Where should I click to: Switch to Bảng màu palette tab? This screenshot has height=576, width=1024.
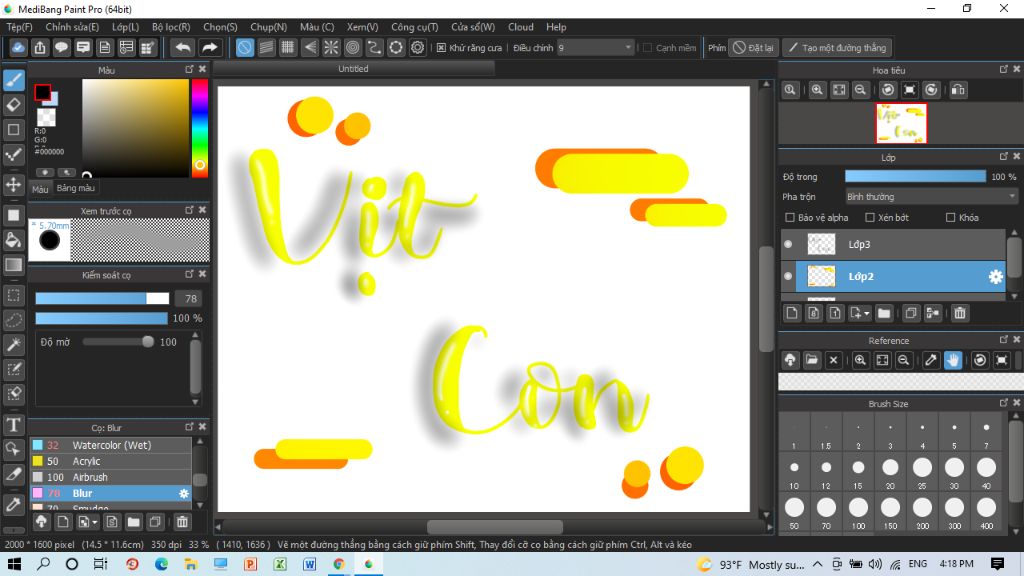[76, 188]
